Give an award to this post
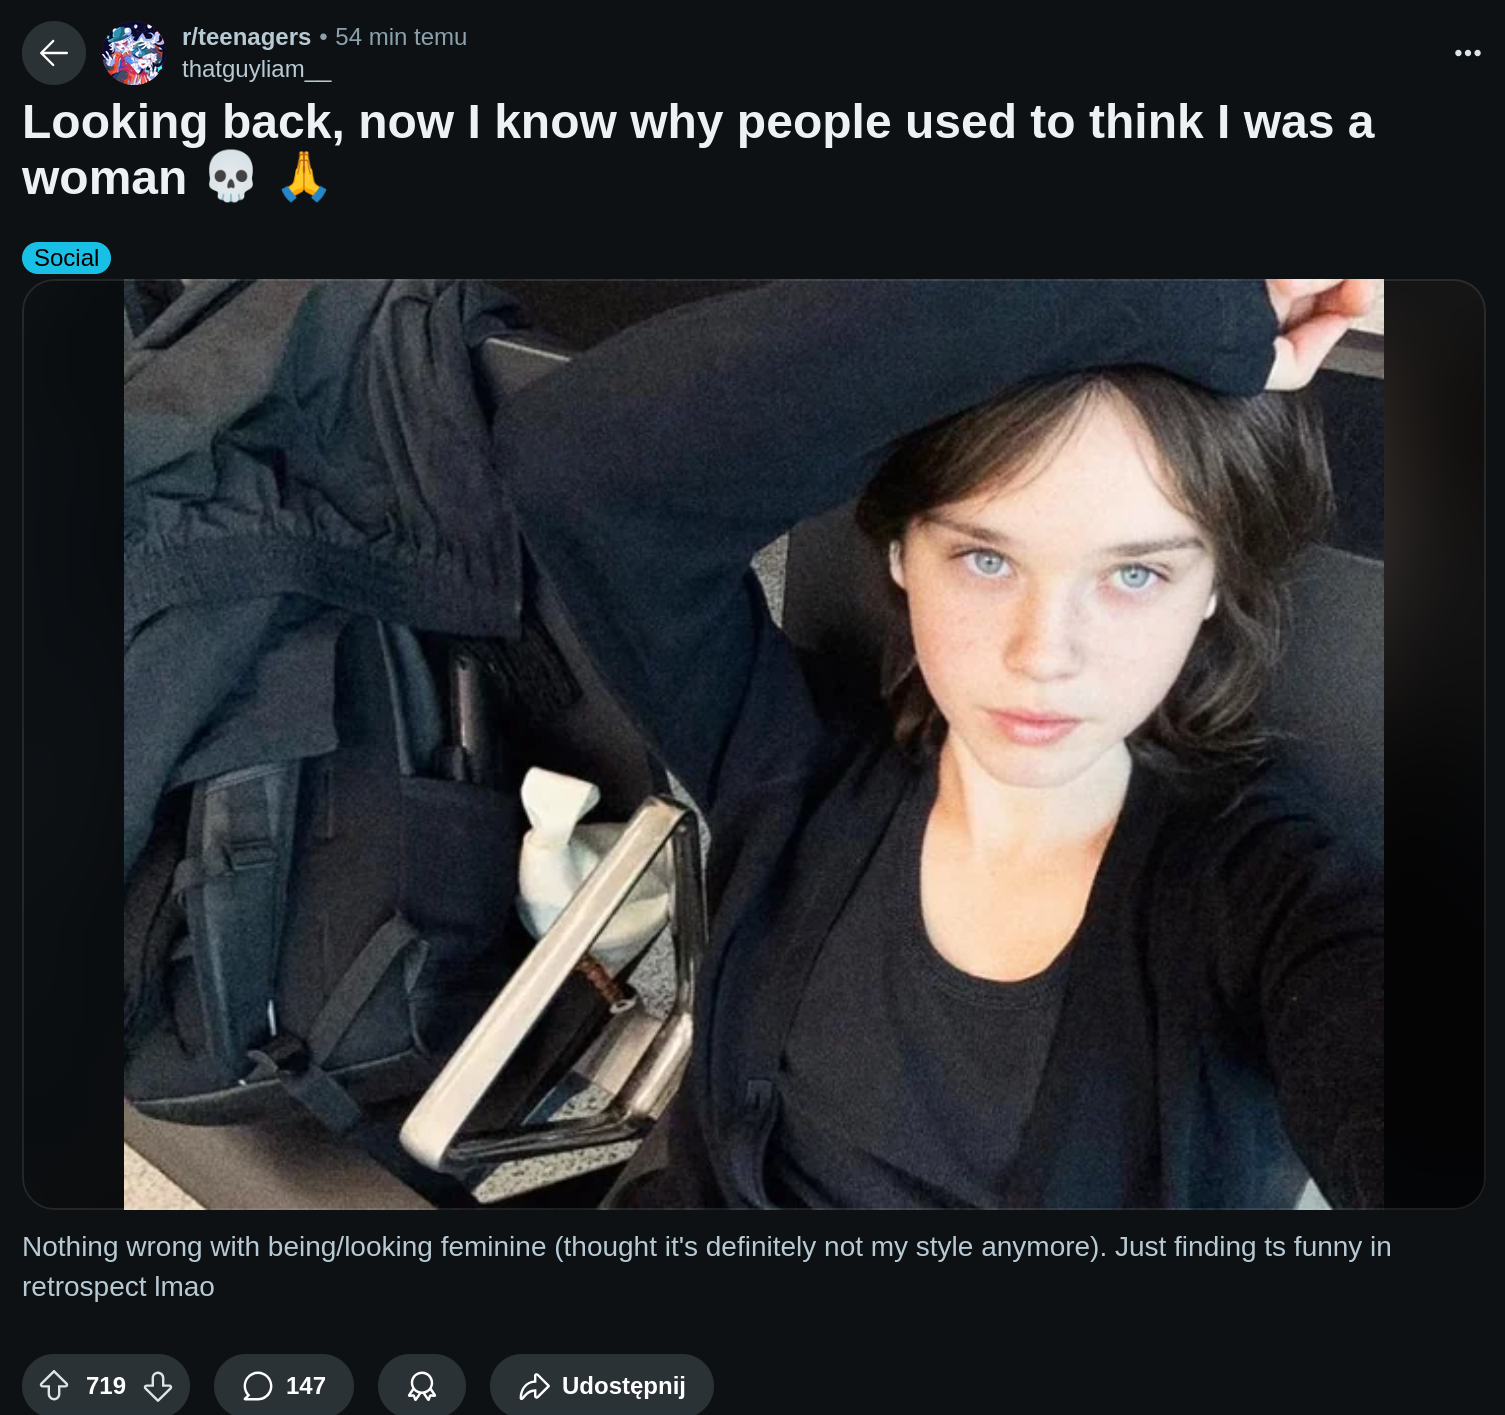The height and width of the screenshot is (1415, 1505). (422, 1385)
